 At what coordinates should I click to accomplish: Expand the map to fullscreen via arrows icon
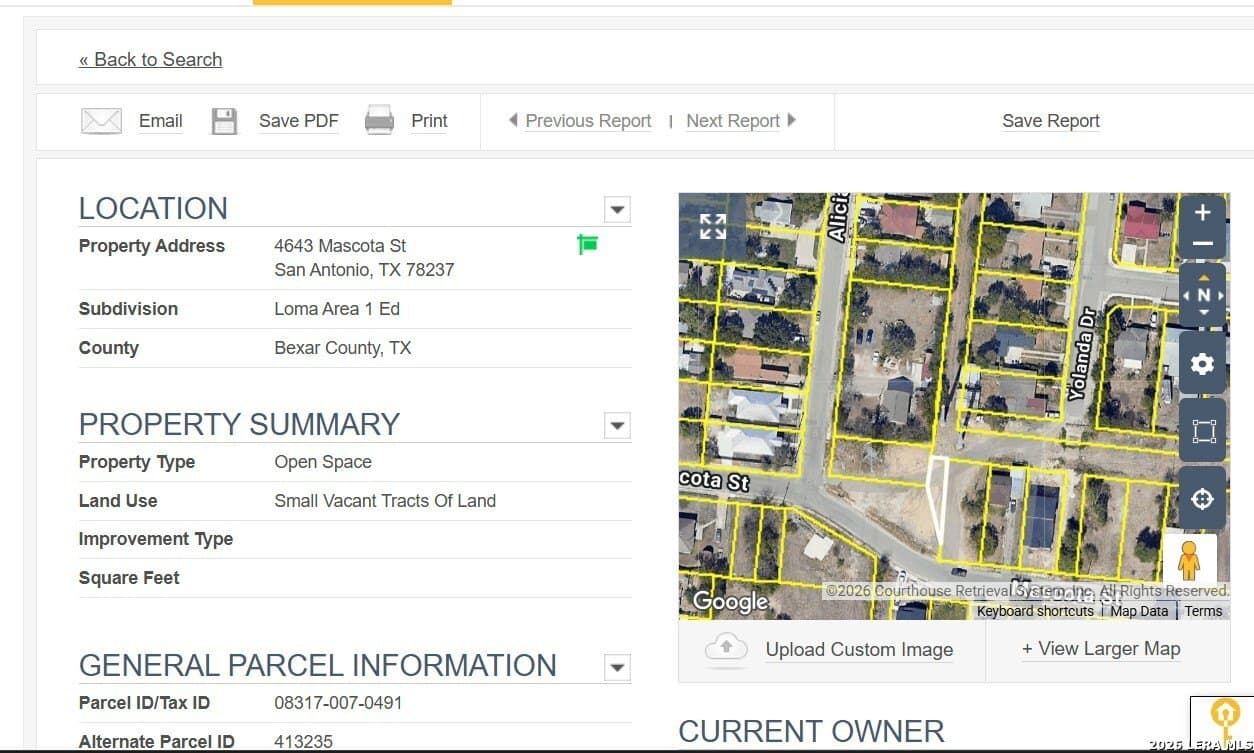(712, 226)
